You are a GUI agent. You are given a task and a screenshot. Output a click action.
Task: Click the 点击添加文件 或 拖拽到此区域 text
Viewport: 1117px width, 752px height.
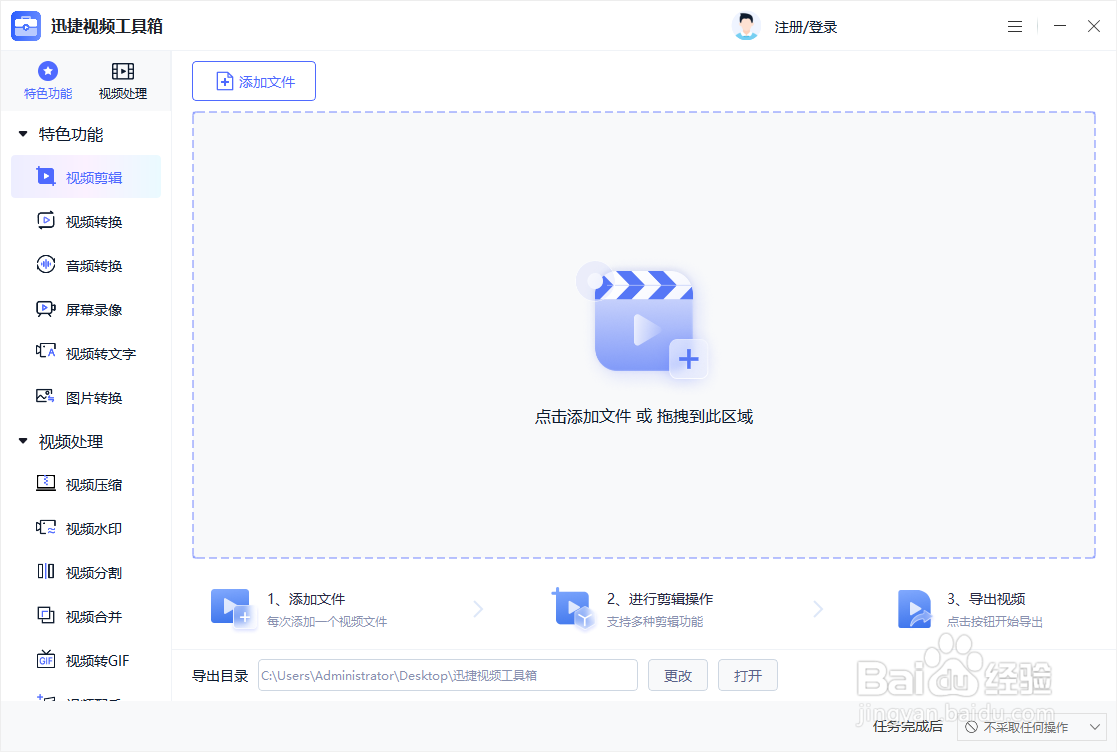pos(644,417)
